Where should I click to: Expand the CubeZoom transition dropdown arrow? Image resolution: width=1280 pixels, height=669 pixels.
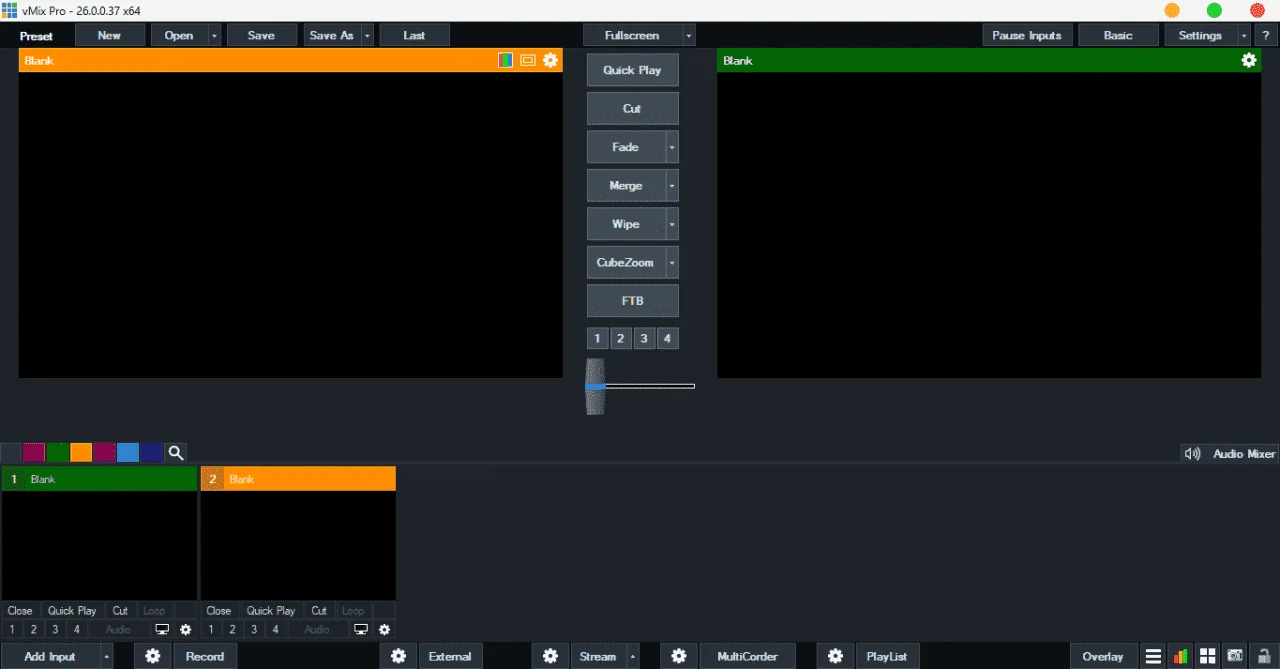coord(672,262)
